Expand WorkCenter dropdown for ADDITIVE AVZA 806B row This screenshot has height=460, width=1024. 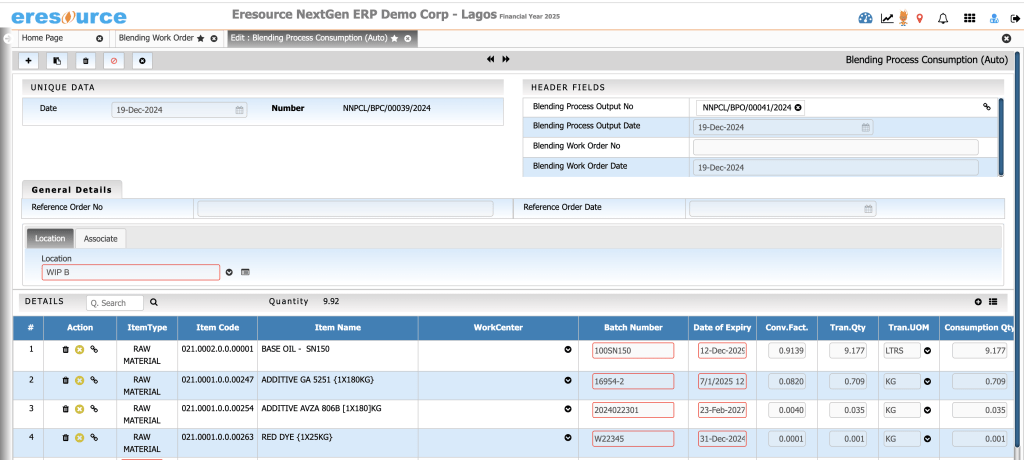pyautogui.click(x=568, y=410)
